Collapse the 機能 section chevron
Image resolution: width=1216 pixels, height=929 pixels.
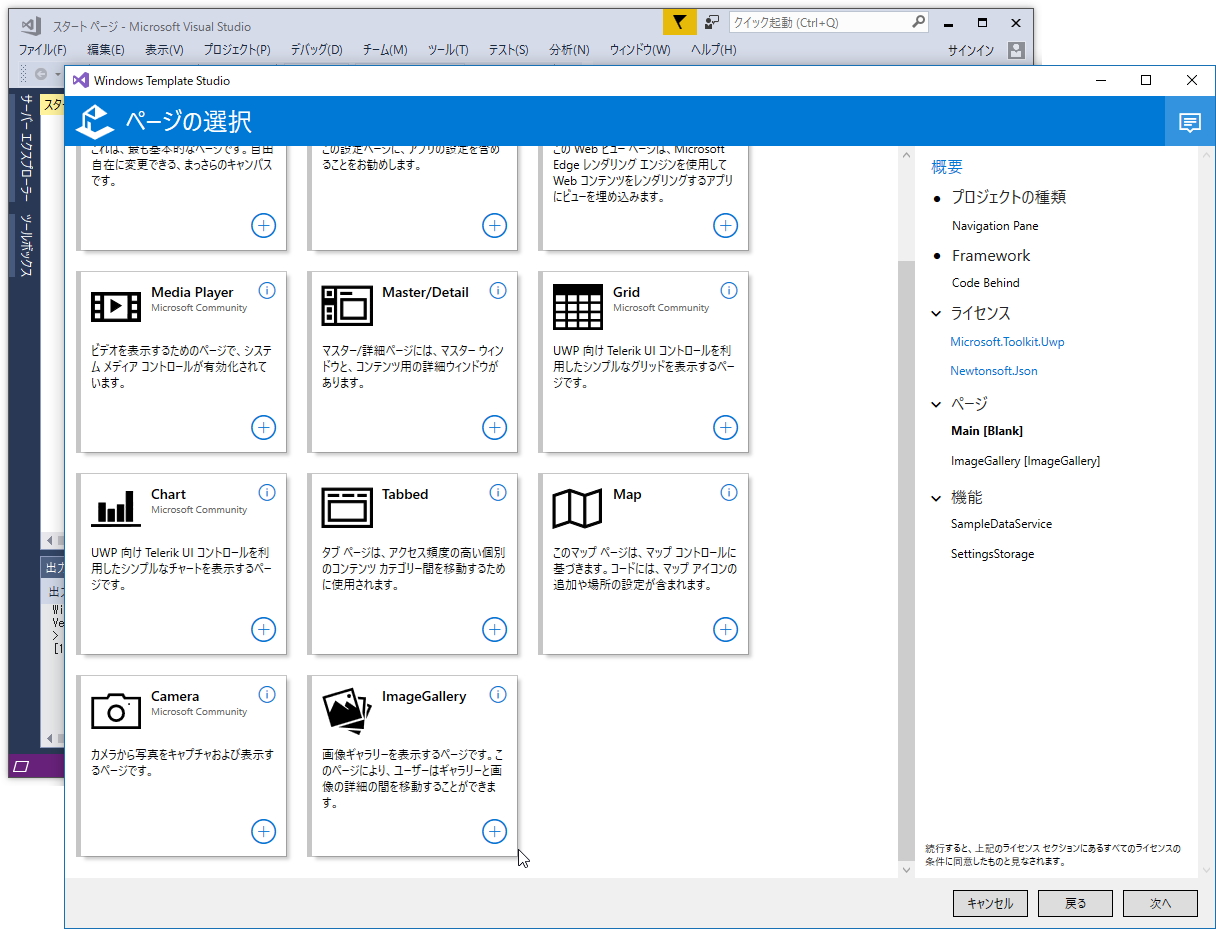(936, 497)
